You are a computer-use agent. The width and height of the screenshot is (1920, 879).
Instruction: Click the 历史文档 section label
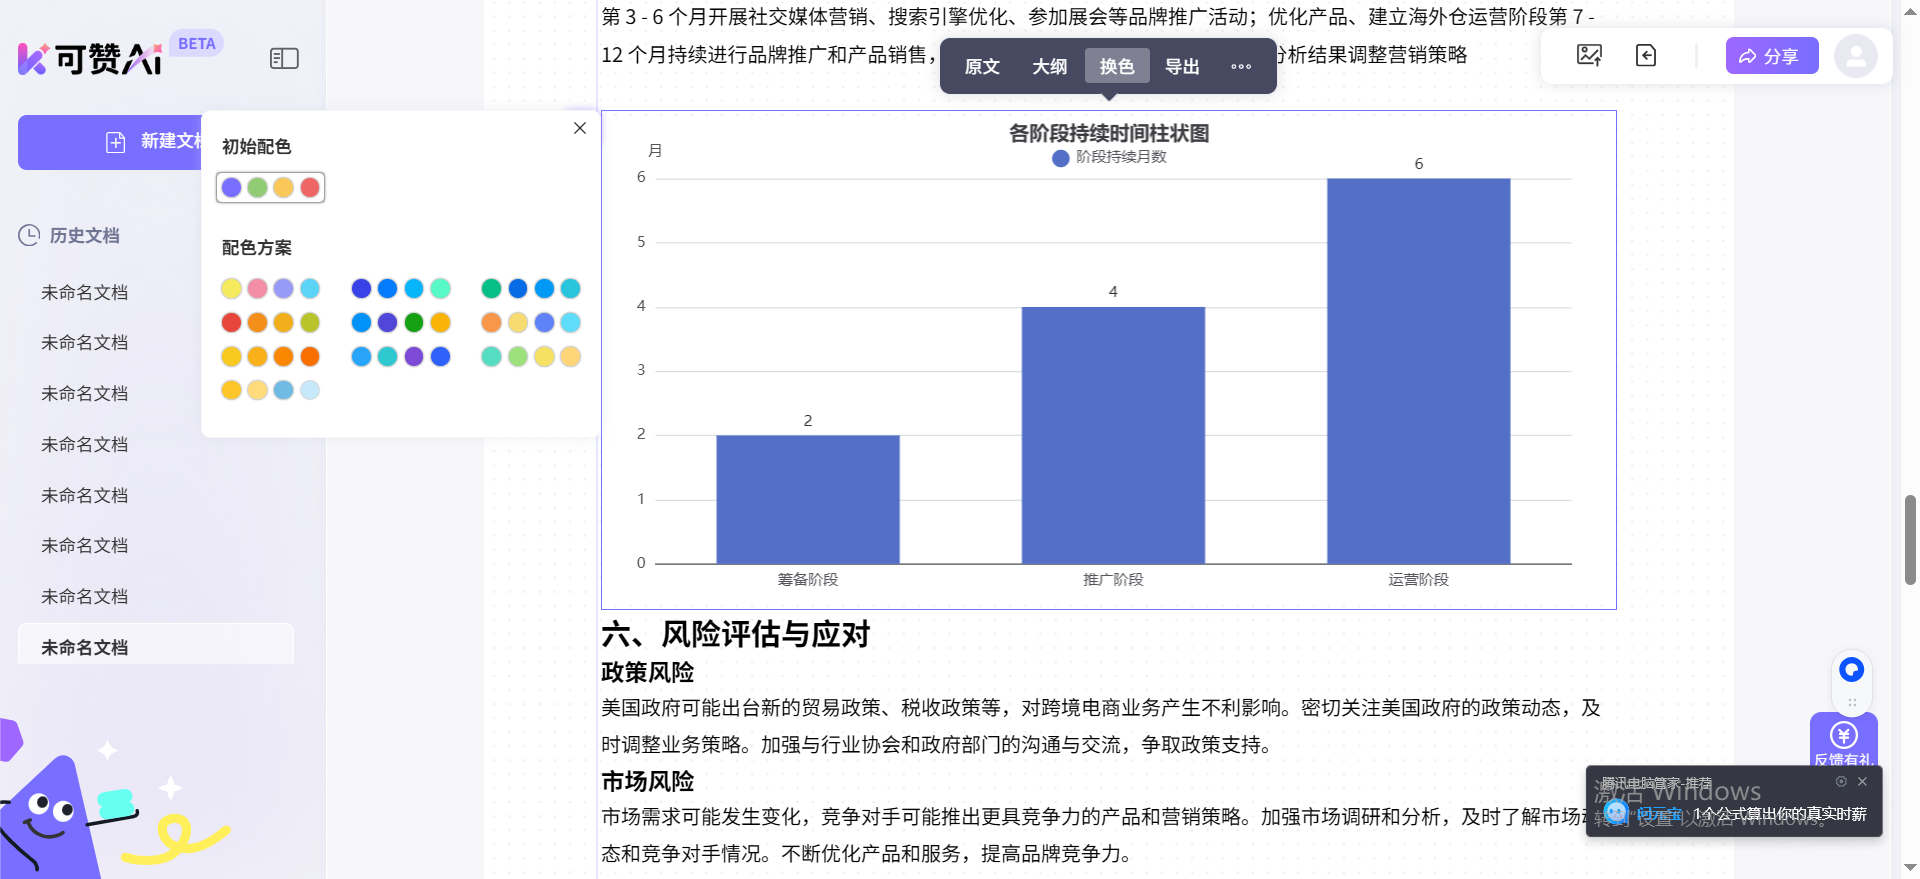coord(85,236)
